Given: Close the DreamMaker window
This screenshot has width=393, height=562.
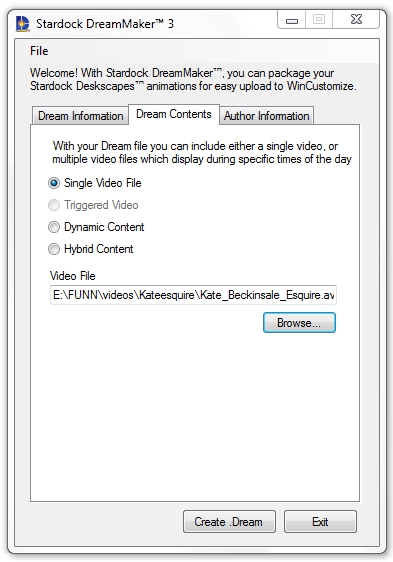Looking at the screenshot, I should tap(356, 19).
